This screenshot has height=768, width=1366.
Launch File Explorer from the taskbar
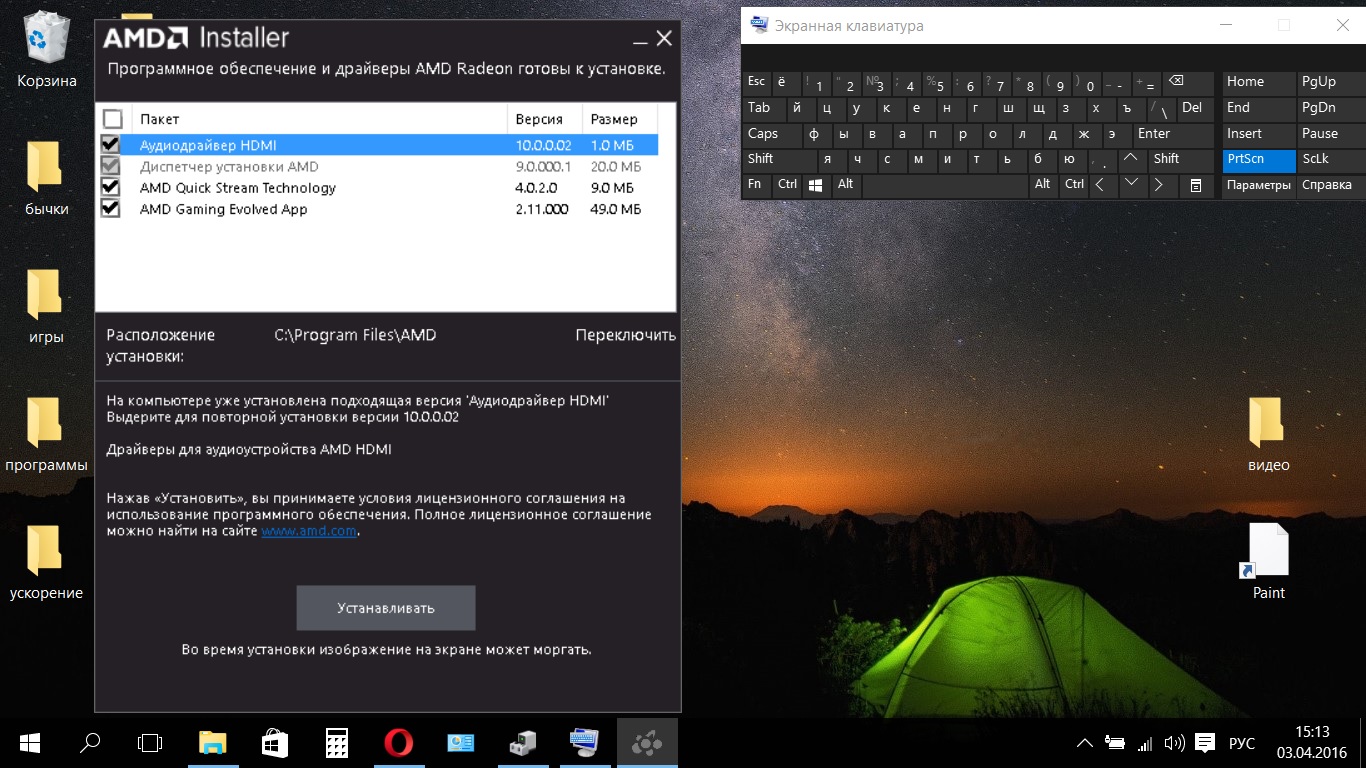tap(212, 743)
